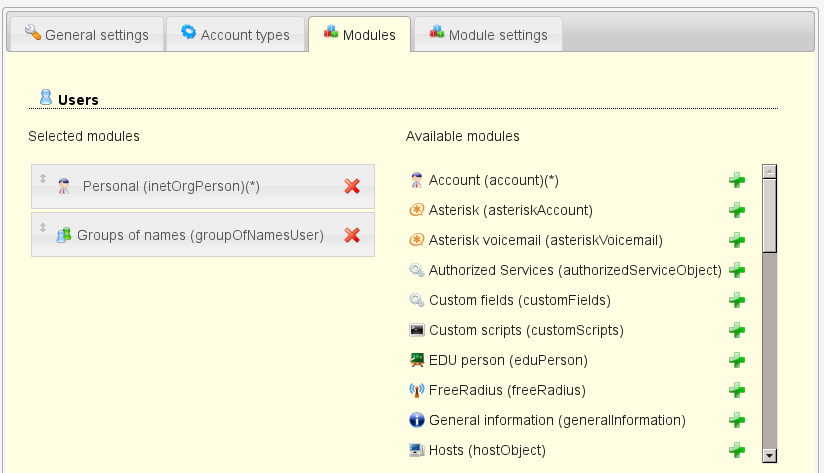Viewport: 824px width, 473px height.
Task: Add the Account module with green plus
Action: [x=737, y=180]
